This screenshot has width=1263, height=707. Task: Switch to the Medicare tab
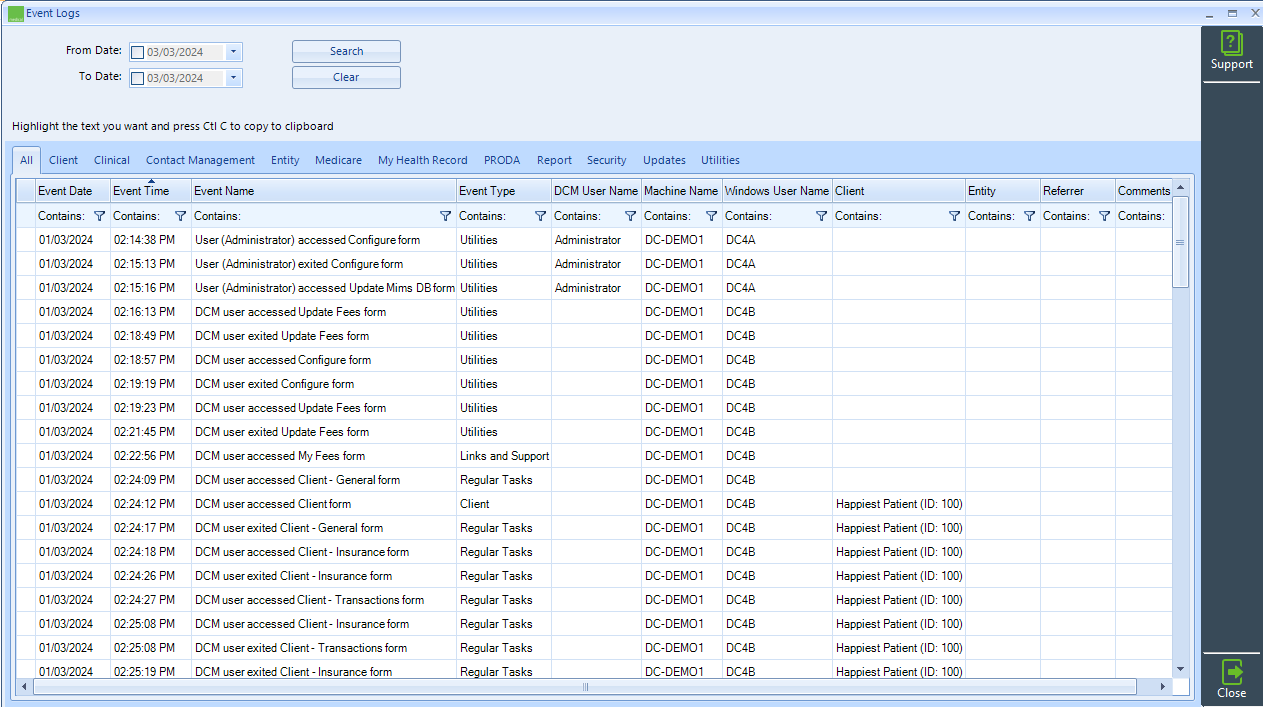[338, 160]
